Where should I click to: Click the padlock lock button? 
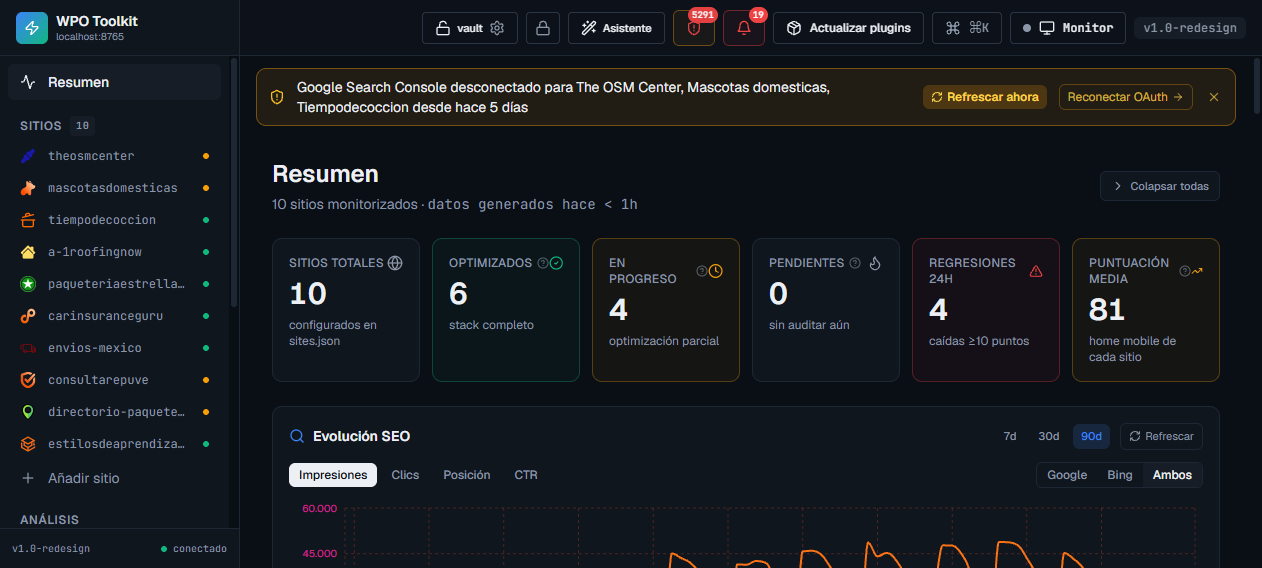pos(543,28)
